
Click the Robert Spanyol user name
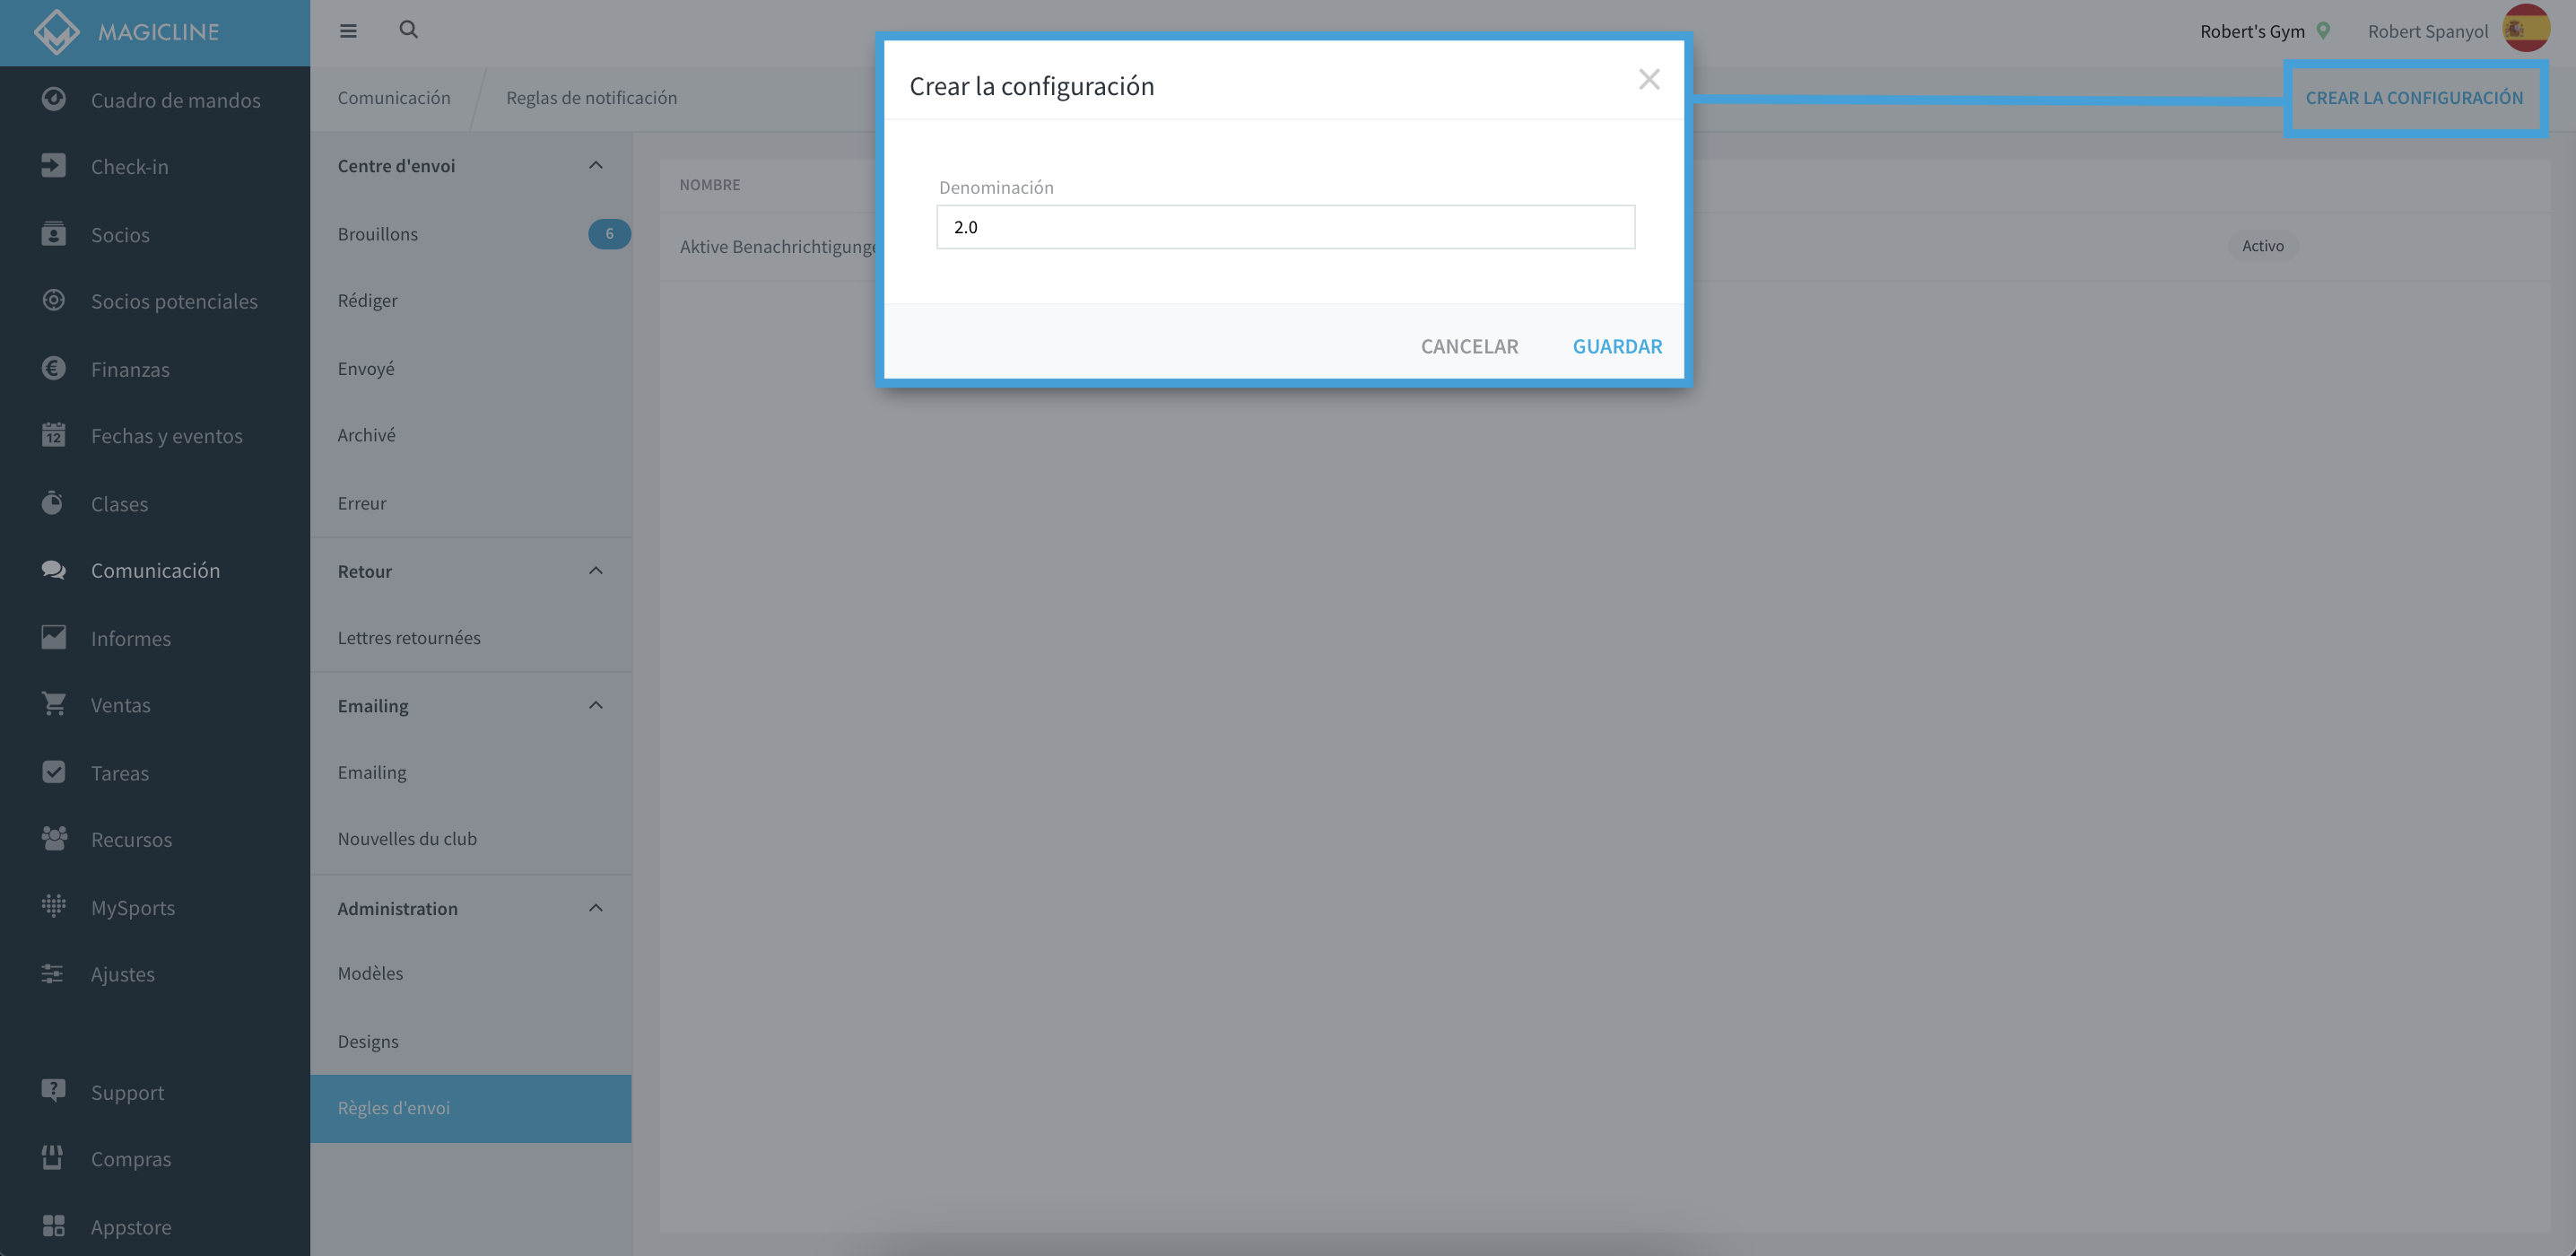pos(2427,31)
